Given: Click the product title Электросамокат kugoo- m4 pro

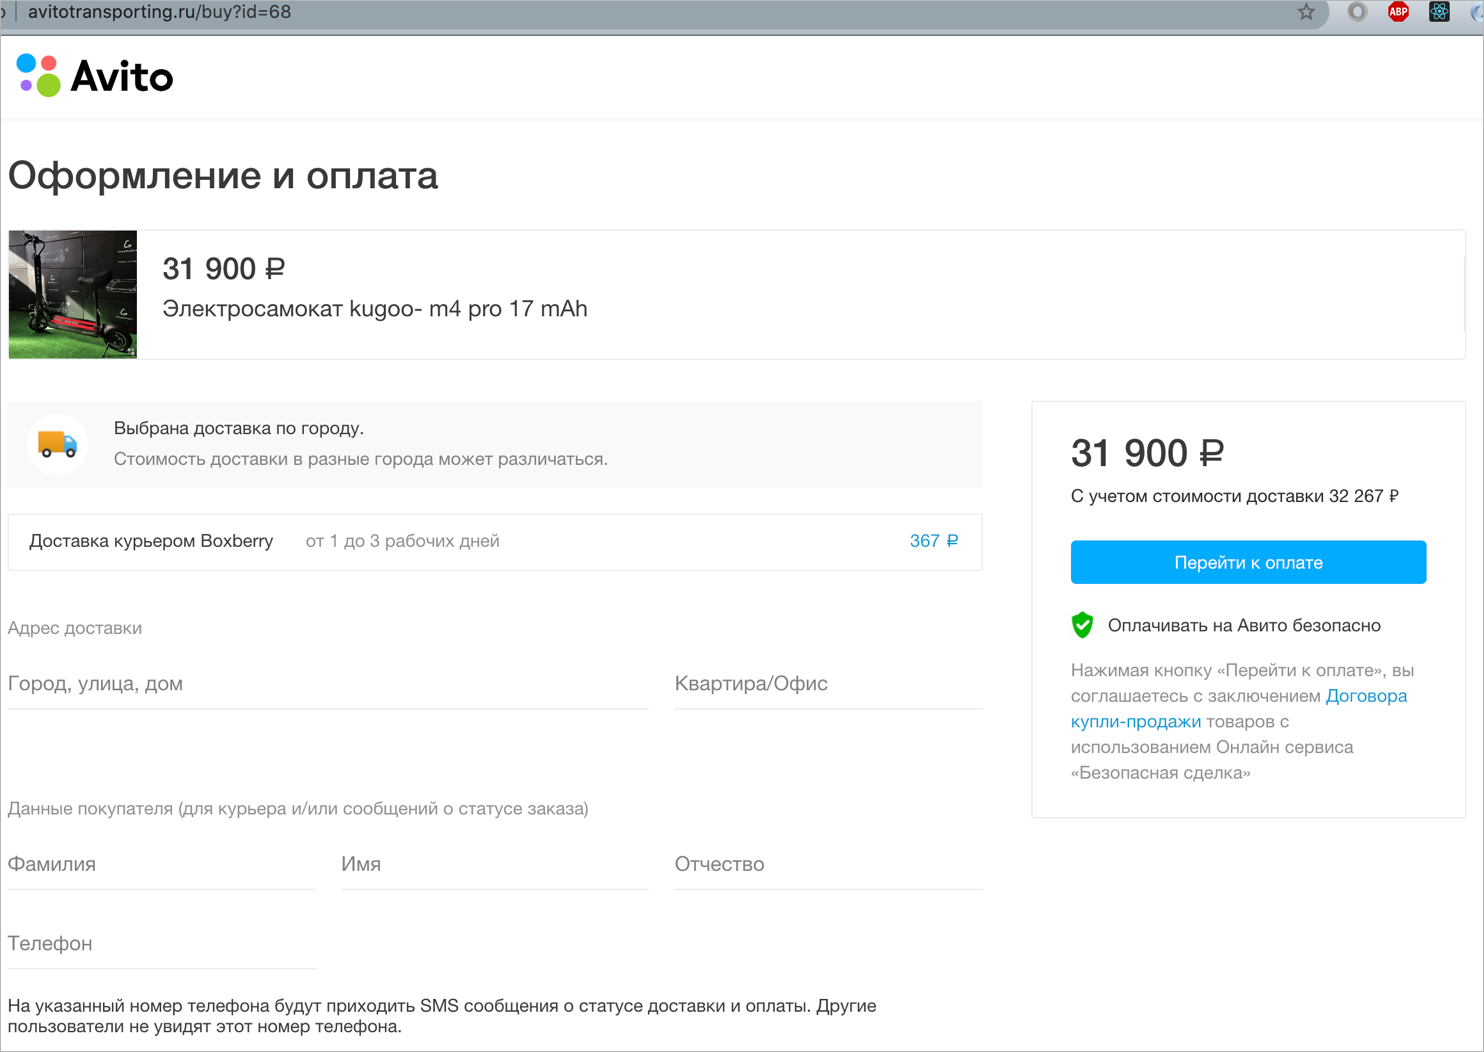Looking at the screenshot, I should tap(375, 308).
